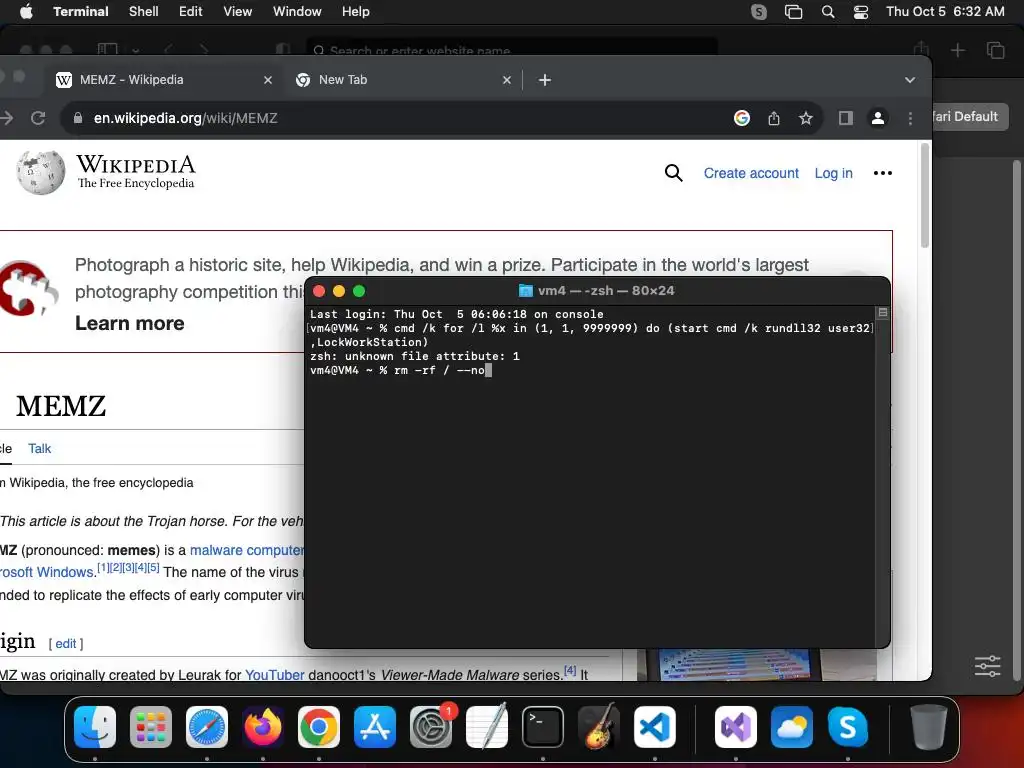
Task: Click Safari's tab overview icon
Action: [995, 50]
